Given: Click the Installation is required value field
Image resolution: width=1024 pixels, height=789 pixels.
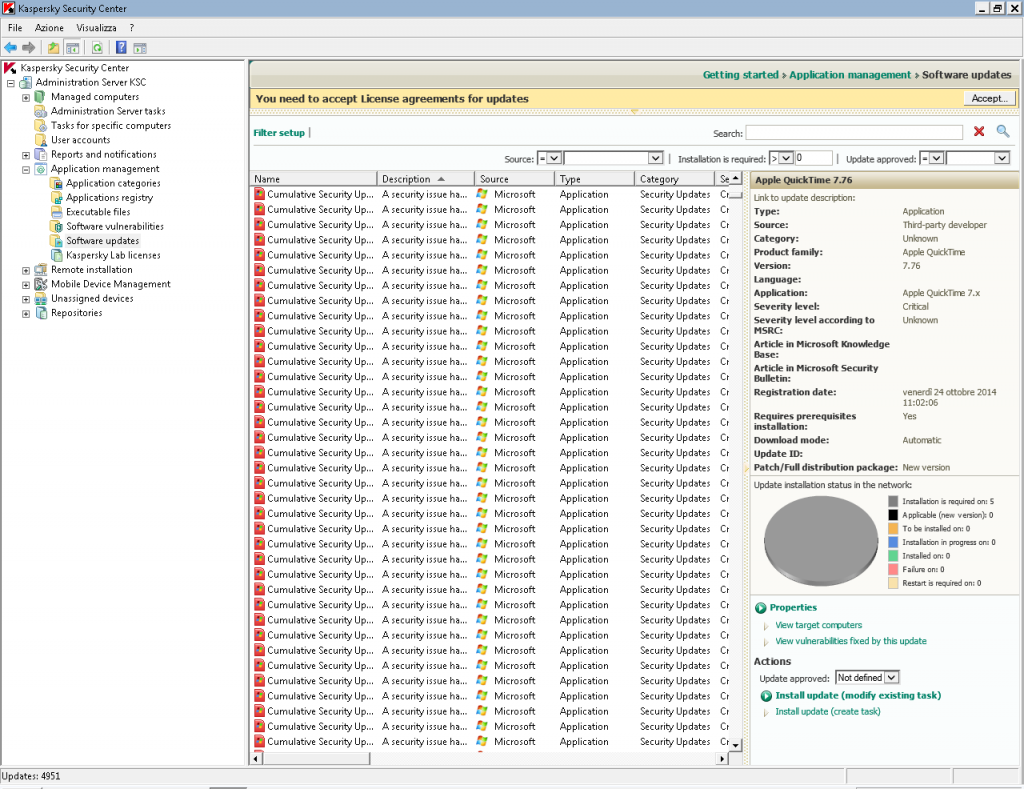Looking at the screenshot, I should coord(814,158).
